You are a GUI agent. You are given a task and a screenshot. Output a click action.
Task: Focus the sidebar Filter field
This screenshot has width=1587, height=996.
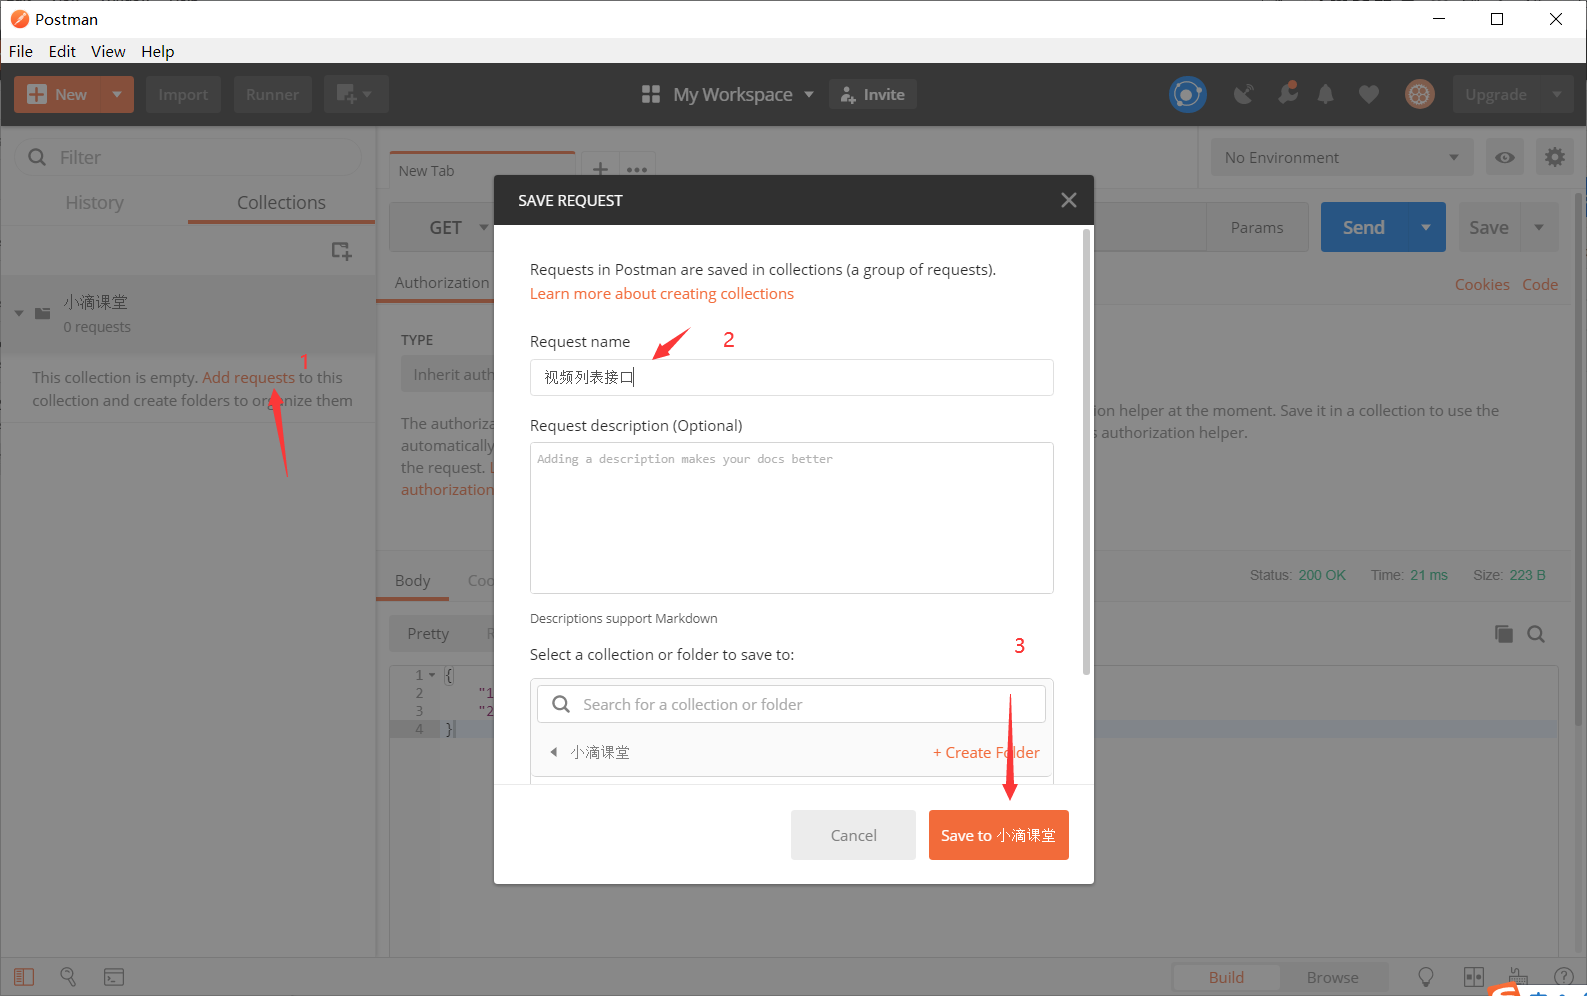188,157
